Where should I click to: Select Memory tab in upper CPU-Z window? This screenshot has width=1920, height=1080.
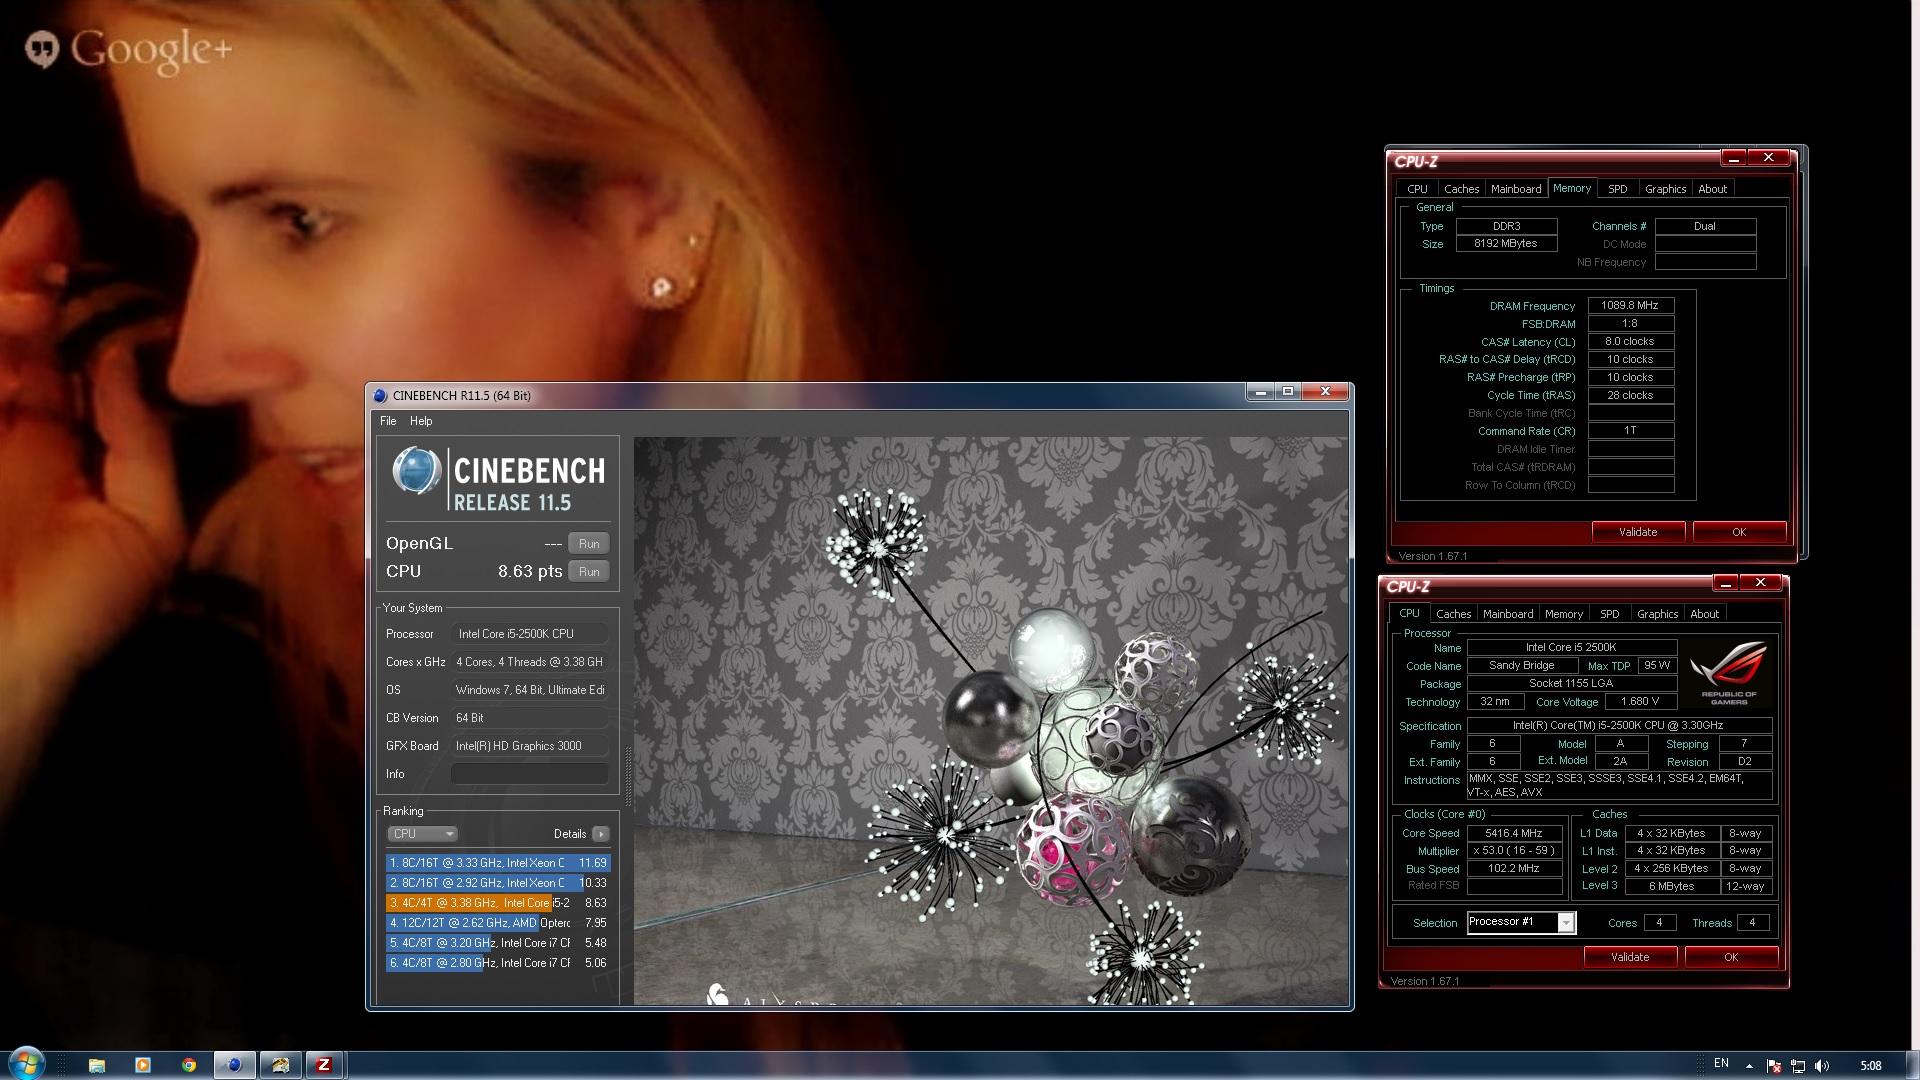click(1572, 188)
